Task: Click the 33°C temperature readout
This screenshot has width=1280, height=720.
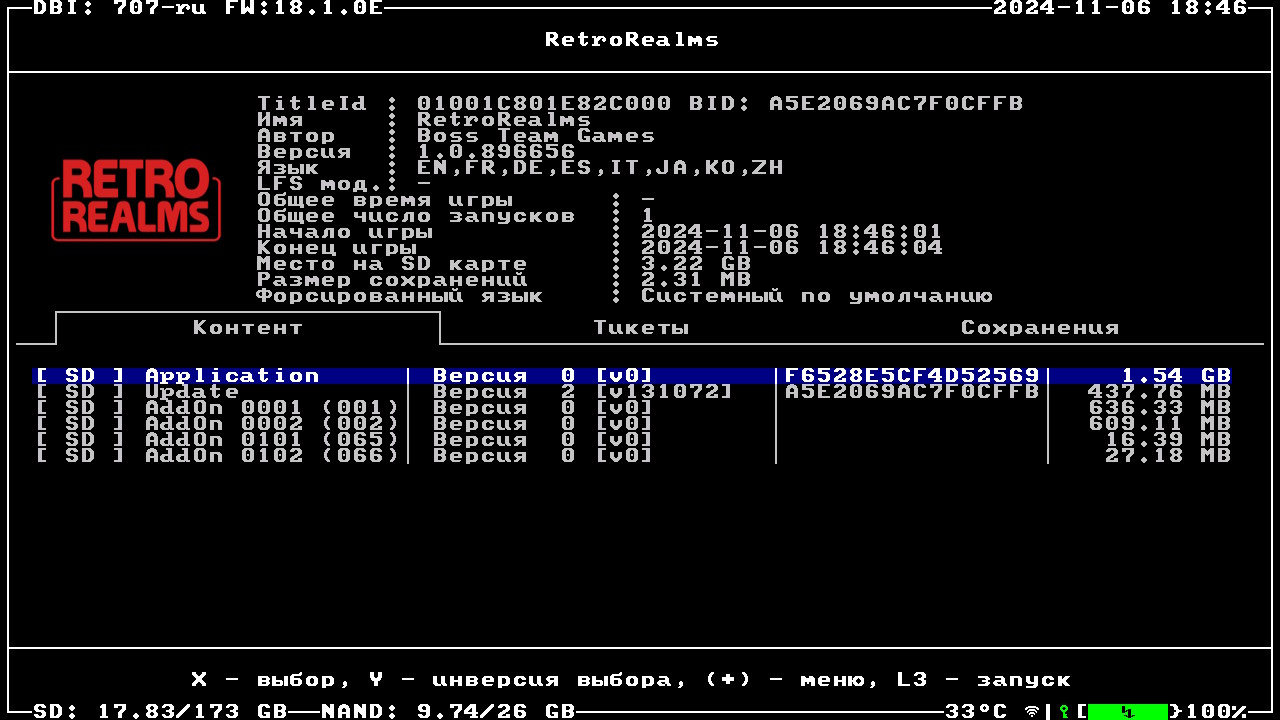Action: point(977,711)
